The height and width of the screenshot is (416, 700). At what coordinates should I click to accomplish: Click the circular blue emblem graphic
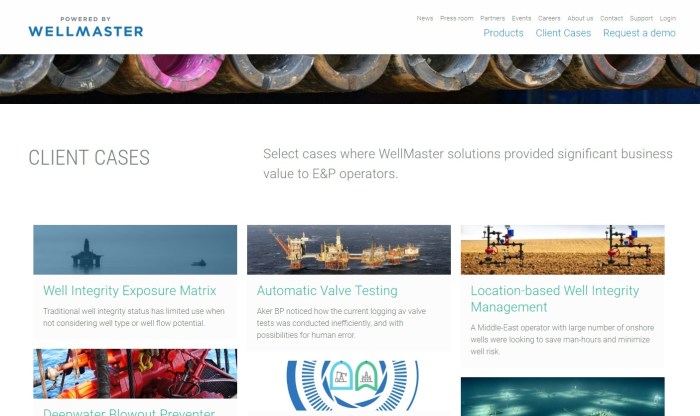tap(353, 386)
